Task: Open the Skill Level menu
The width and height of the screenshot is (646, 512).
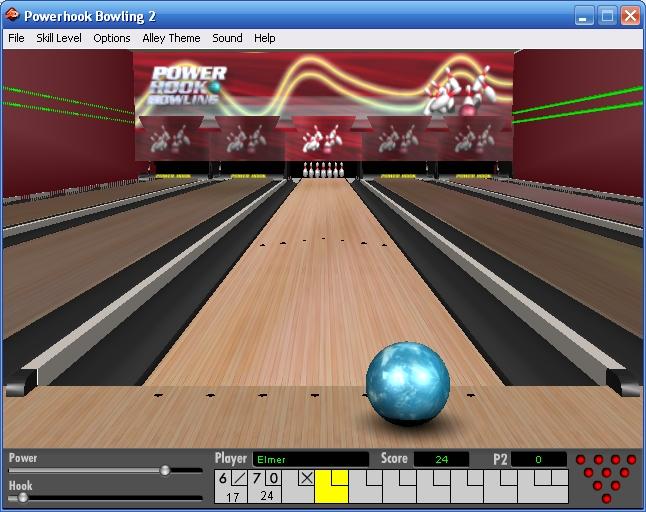Action: tap(59, 38)
